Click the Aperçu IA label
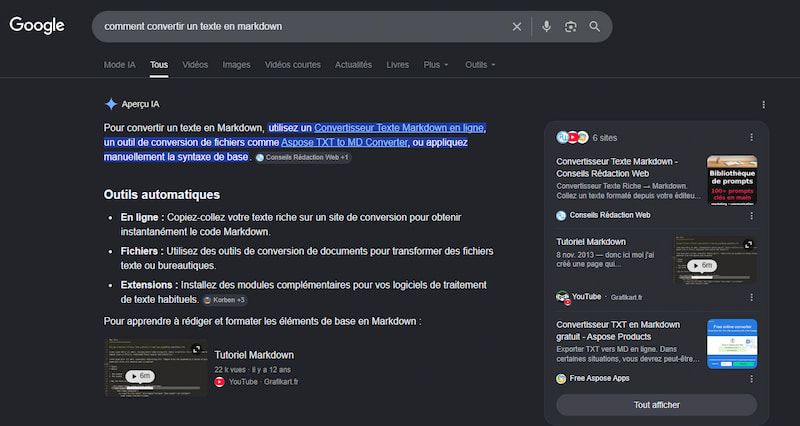The width and height of the screenshot is (800, 426). click(140, 104)
